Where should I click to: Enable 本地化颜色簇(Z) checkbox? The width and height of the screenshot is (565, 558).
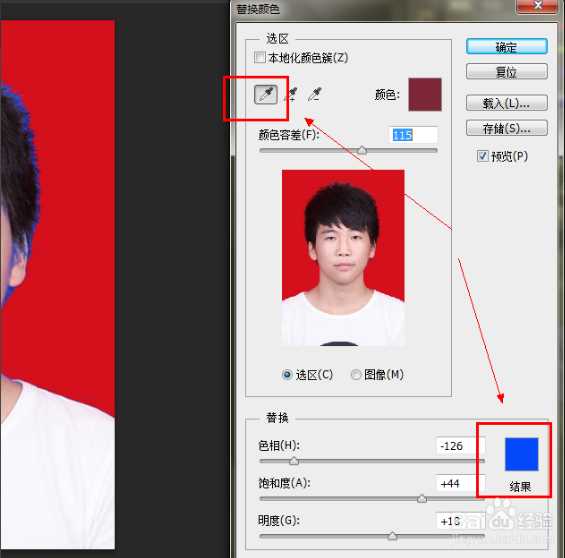pos(260,57)
